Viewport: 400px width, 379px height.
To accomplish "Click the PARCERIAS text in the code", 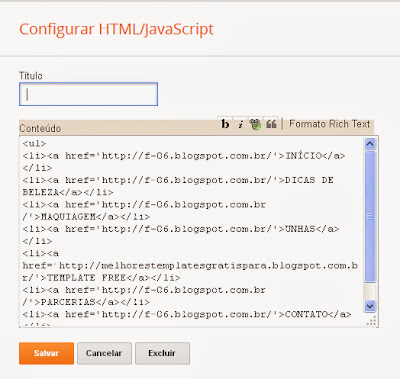I will coord(68,302).
